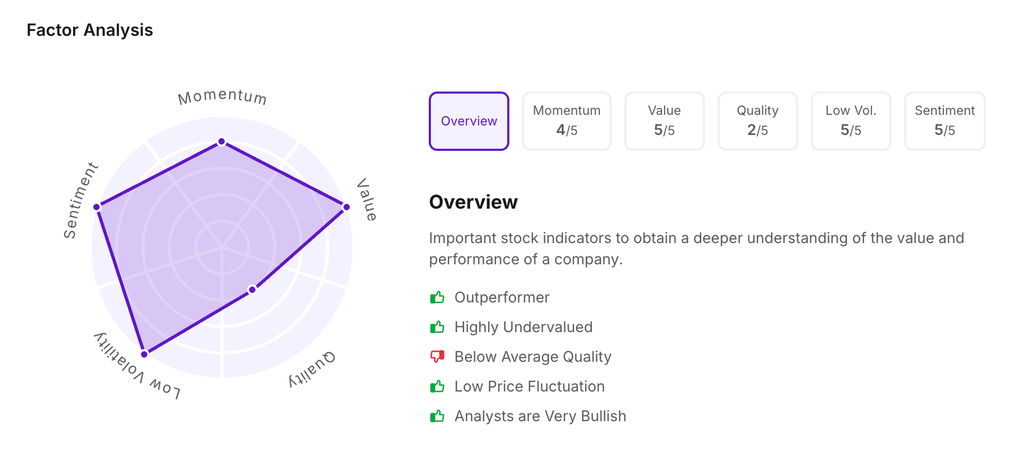Select the Overview tab
This screenshot has height=465, width=1024.
[x=469, y=121]
